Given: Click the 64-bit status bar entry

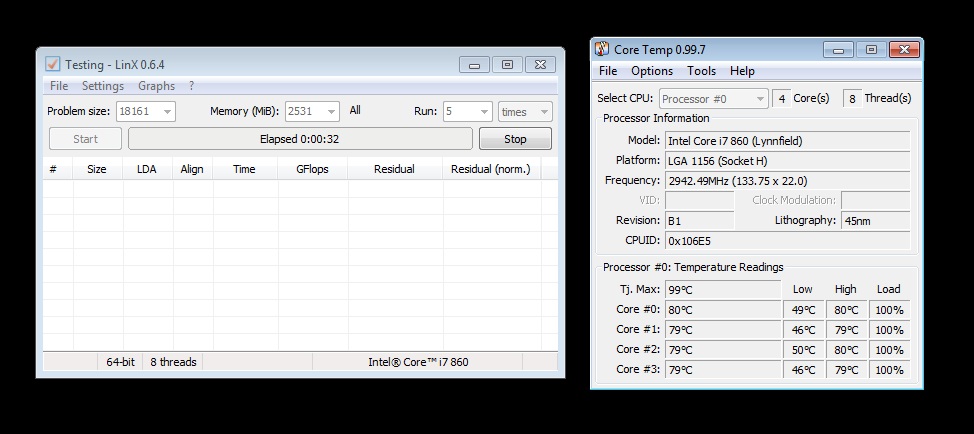Looking at the screenshot, I should pyautogui.click(x=121, y=362).
